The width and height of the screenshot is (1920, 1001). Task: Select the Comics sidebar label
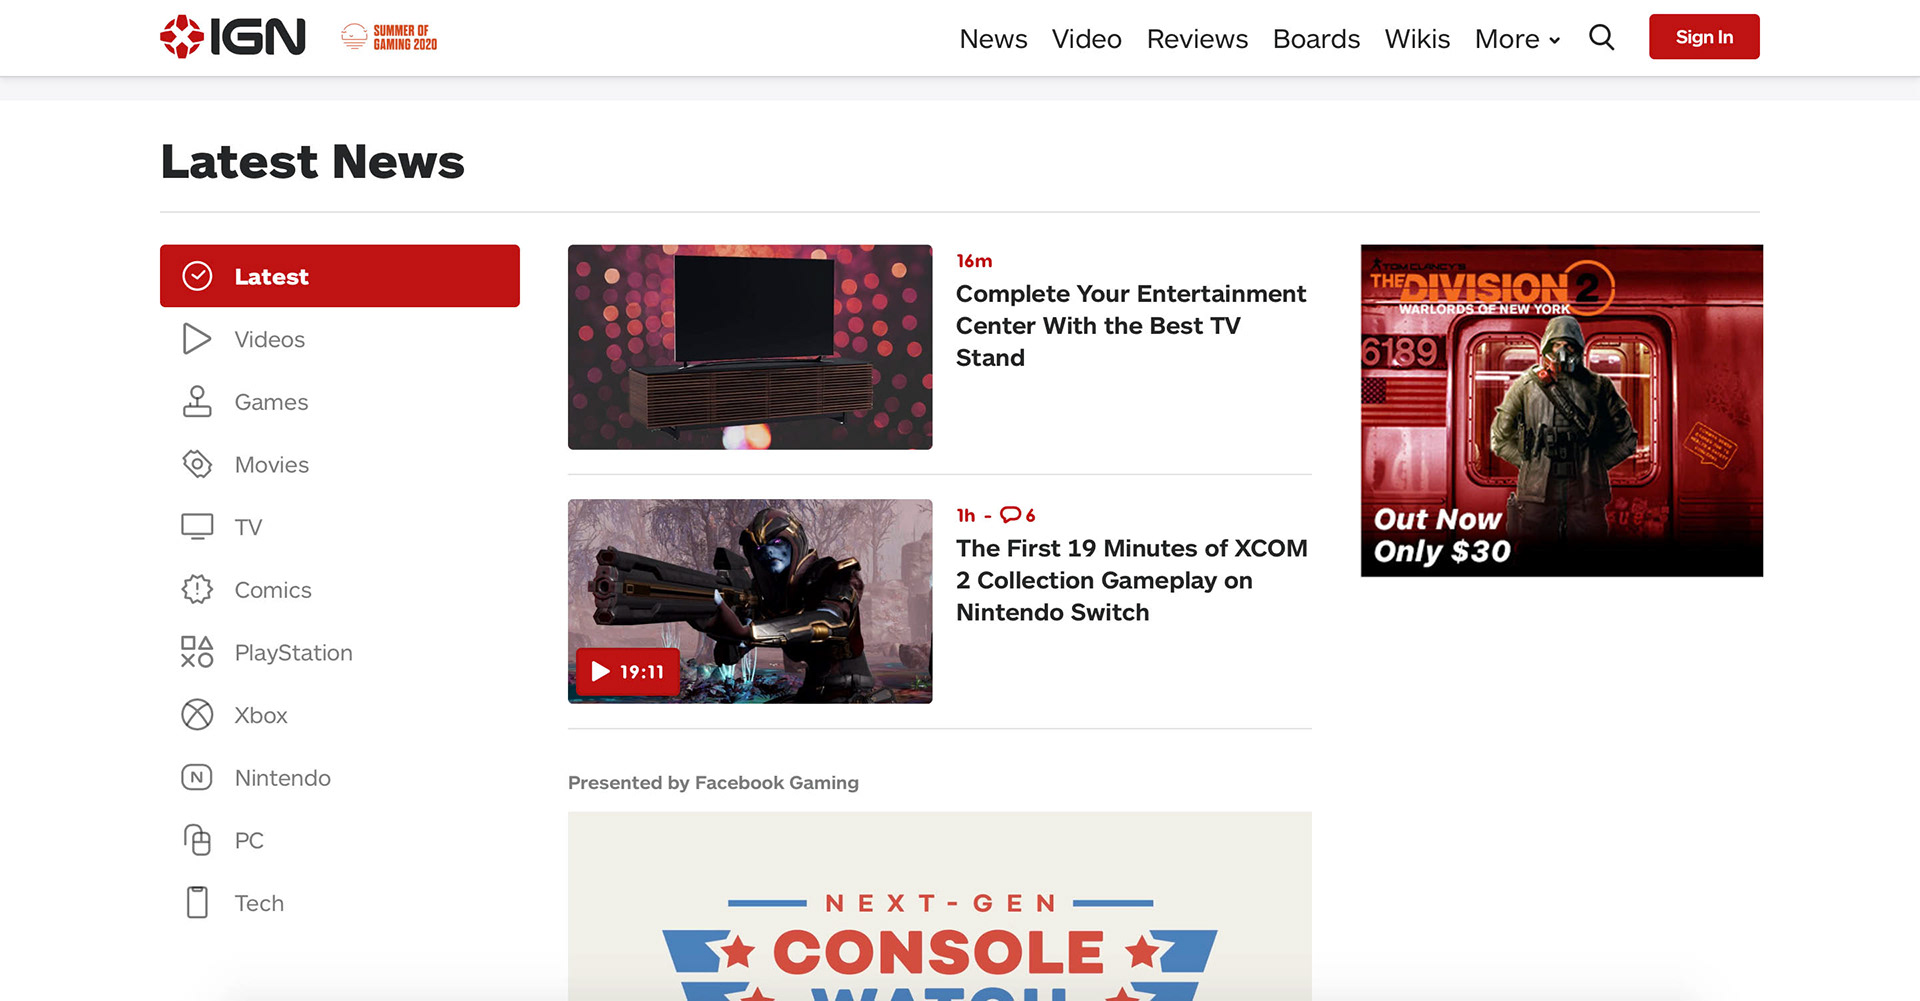(273, 590)
